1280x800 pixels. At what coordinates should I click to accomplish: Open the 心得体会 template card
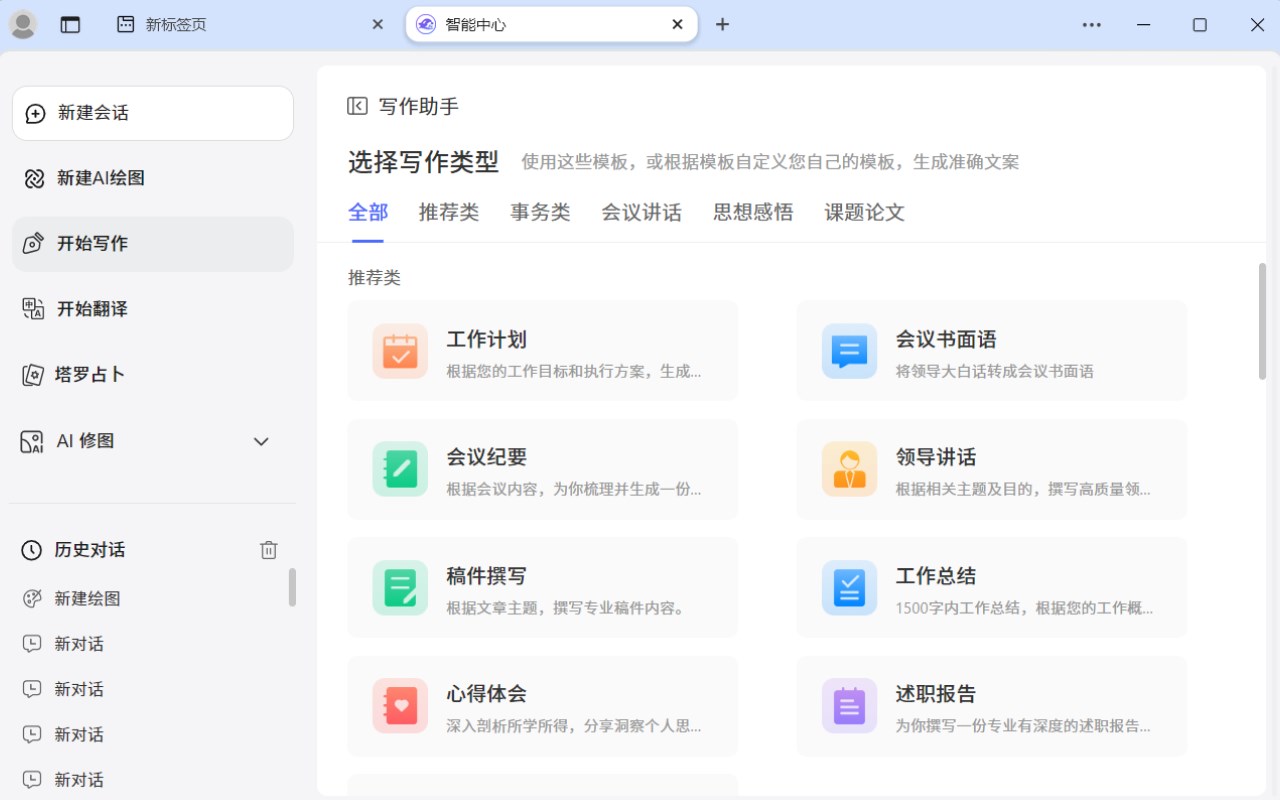pos(543,706)
